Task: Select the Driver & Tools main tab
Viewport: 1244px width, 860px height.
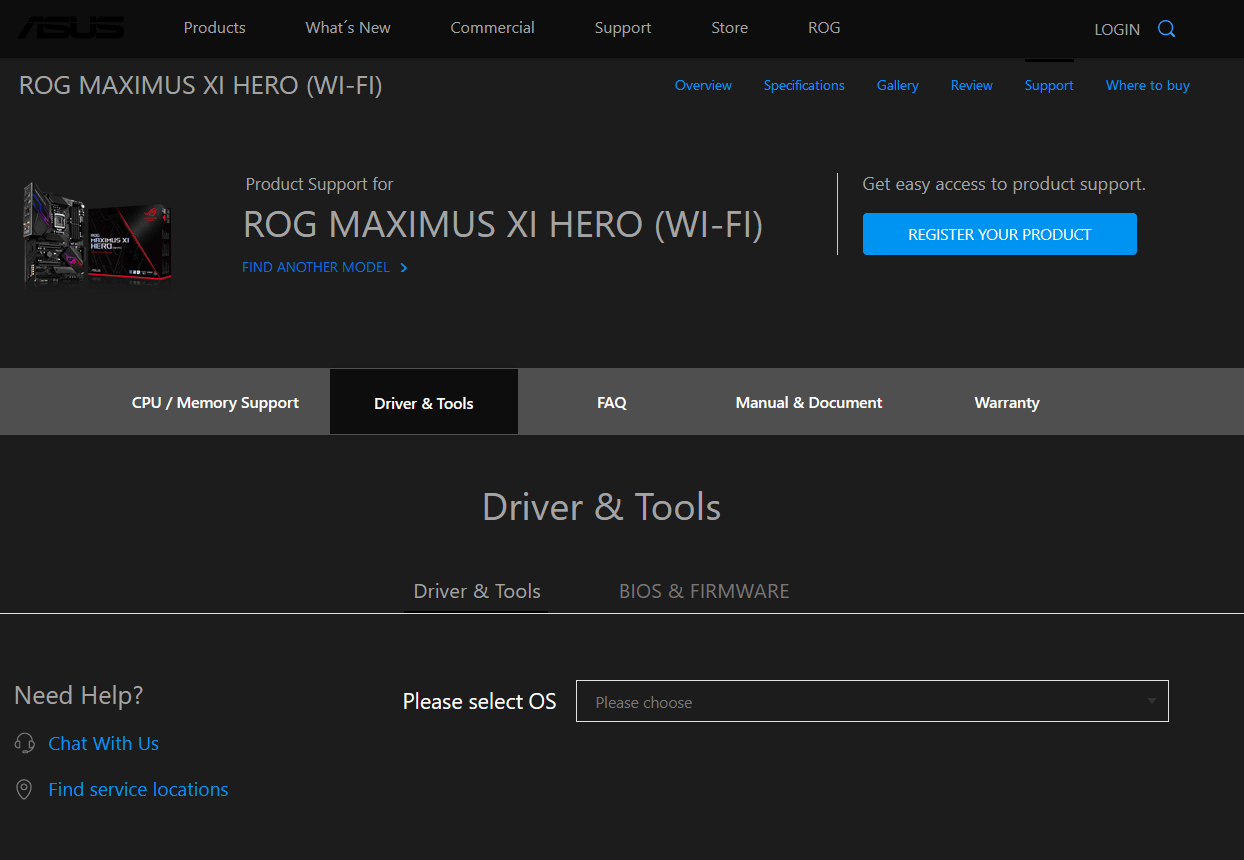Action: click(x=424, y=402)
